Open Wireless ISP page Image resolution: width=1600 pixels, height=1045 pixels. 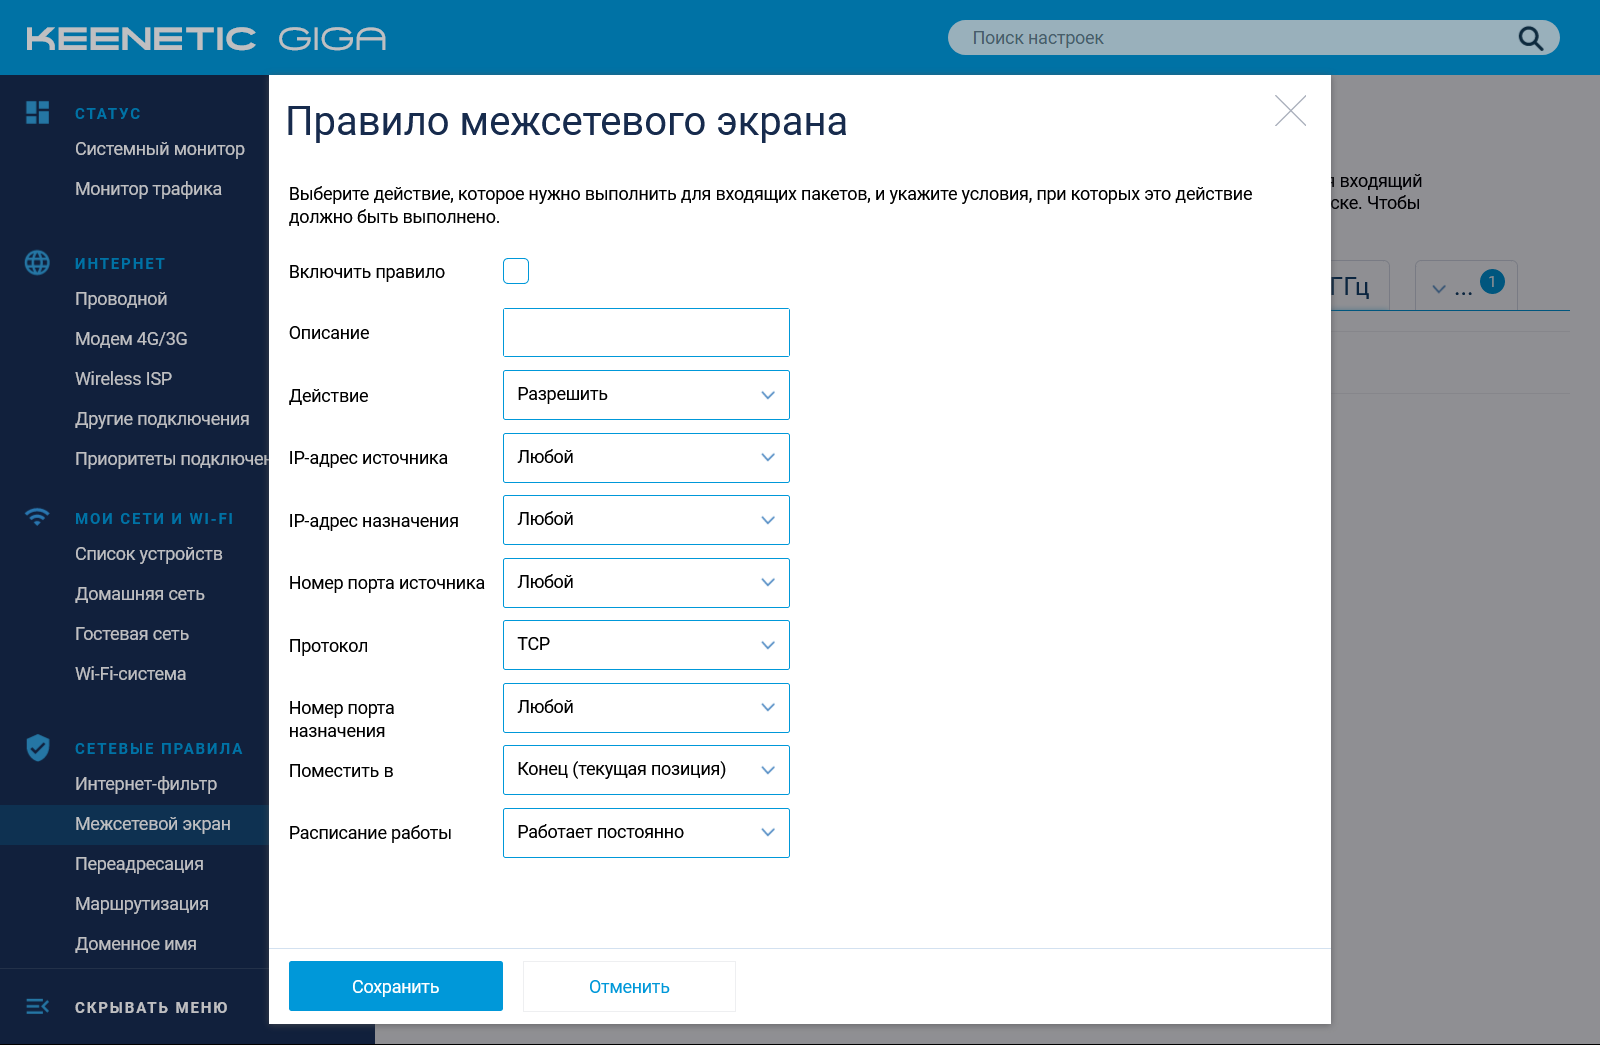(123, 379)
